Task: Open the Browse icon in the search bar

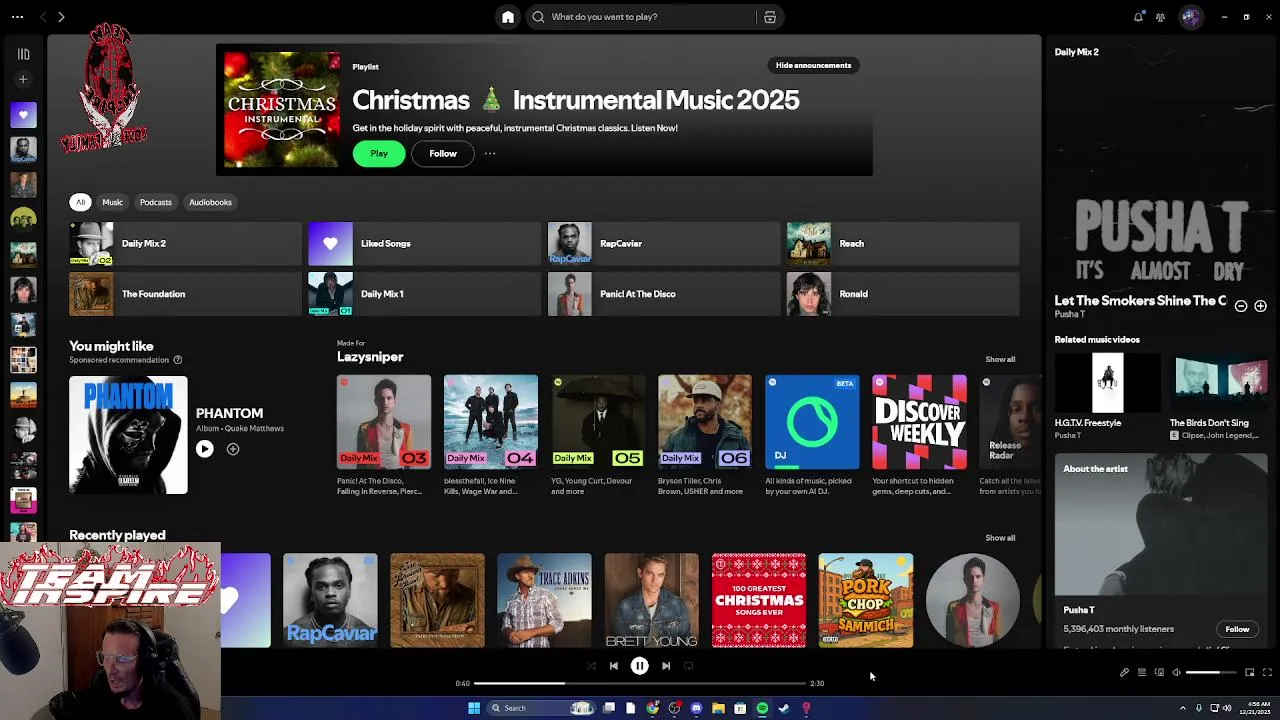Action: 770,17
